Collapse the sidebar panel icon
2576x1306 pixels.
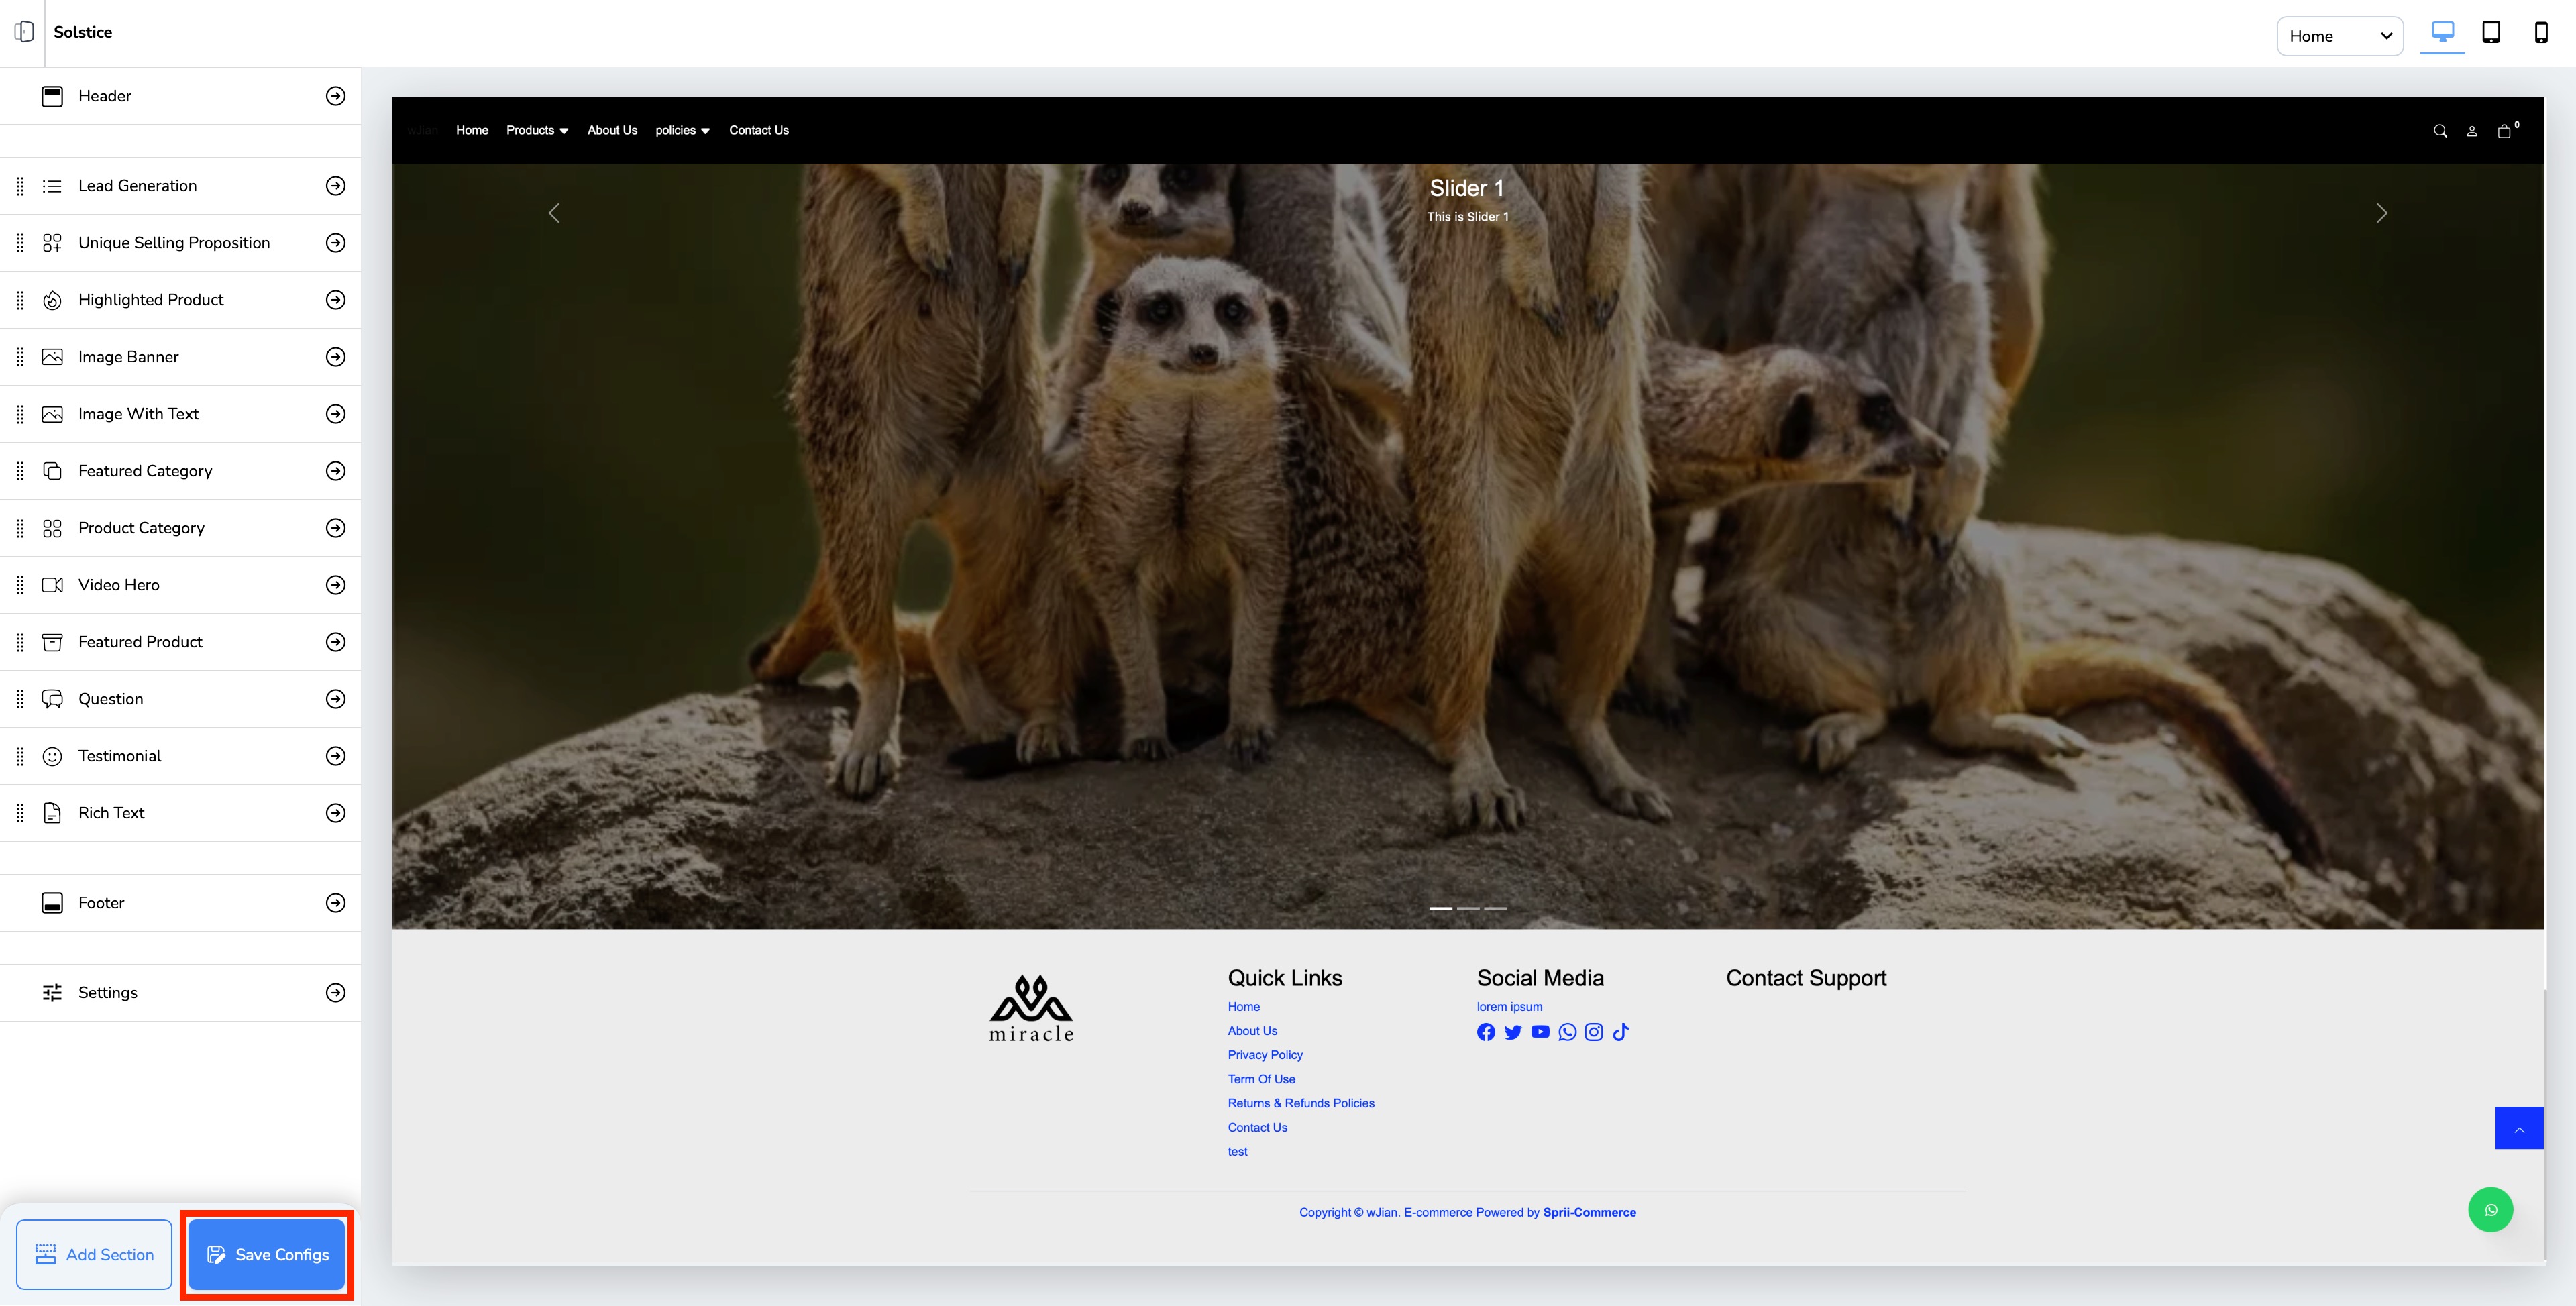[x=25, y=32]
